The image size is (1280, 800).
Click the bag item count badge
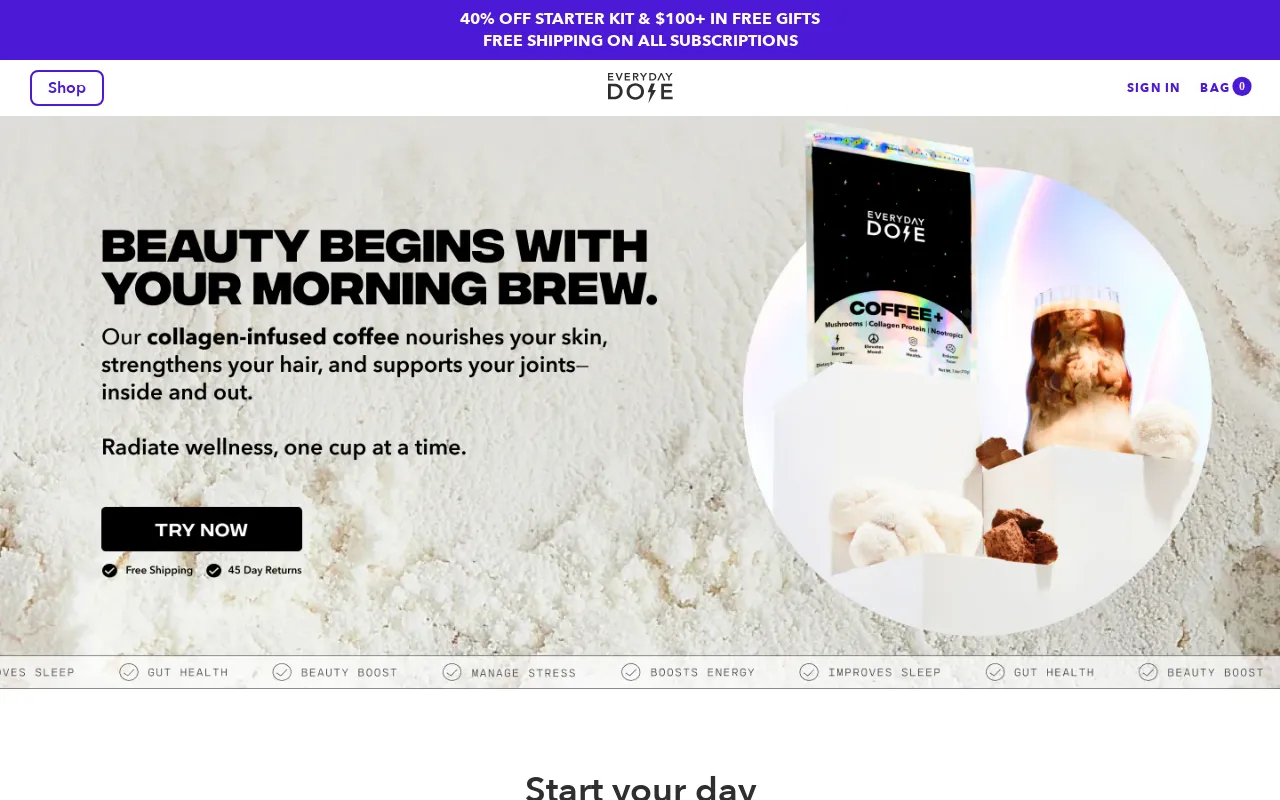point(1242,87)
